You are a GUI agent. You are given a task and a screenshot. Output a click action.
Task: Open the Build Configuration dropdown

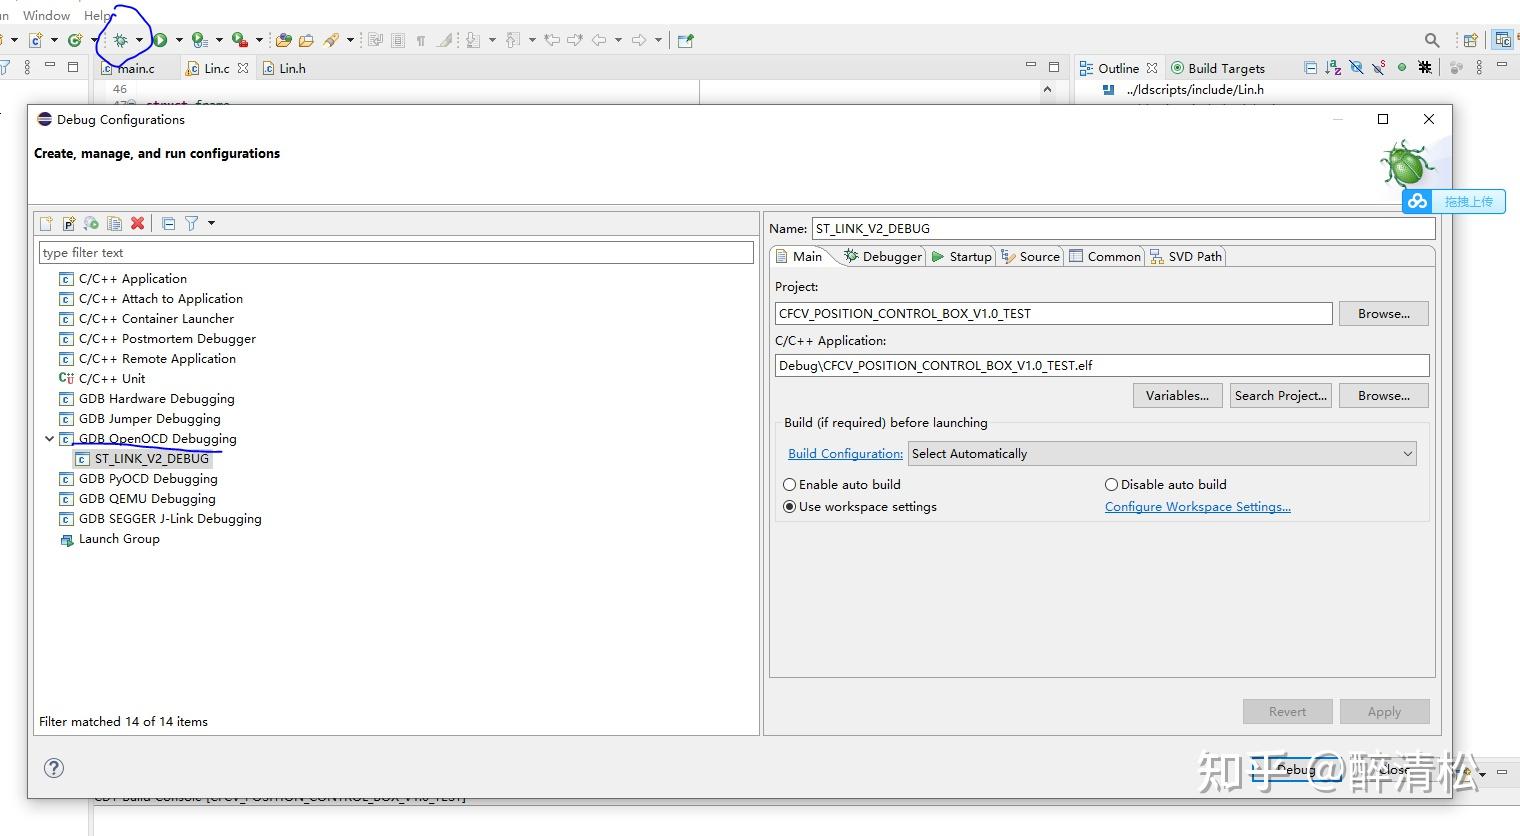[x=1162, y=454]
